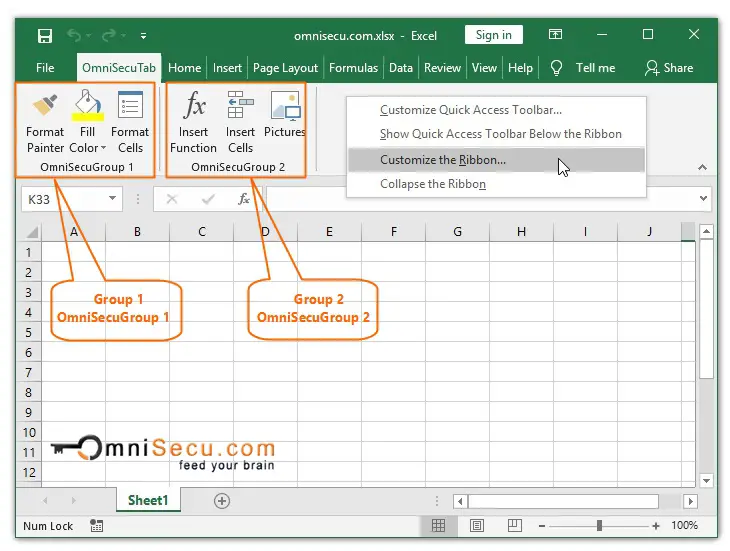Expand the formula bar chevron
This screenshot has height=551, width=730.
[703, 198]
